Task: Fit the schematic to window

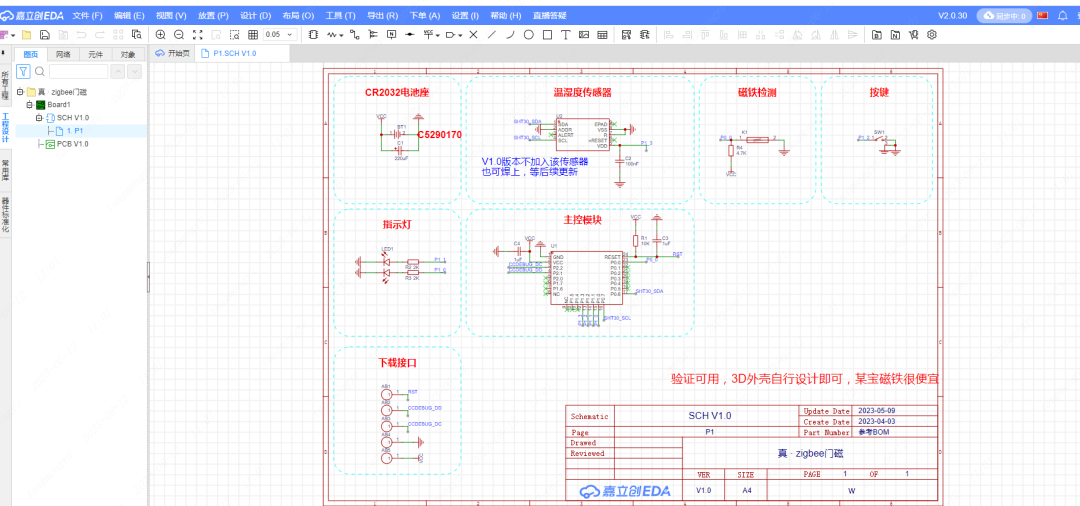Action: tap(198, 34)
